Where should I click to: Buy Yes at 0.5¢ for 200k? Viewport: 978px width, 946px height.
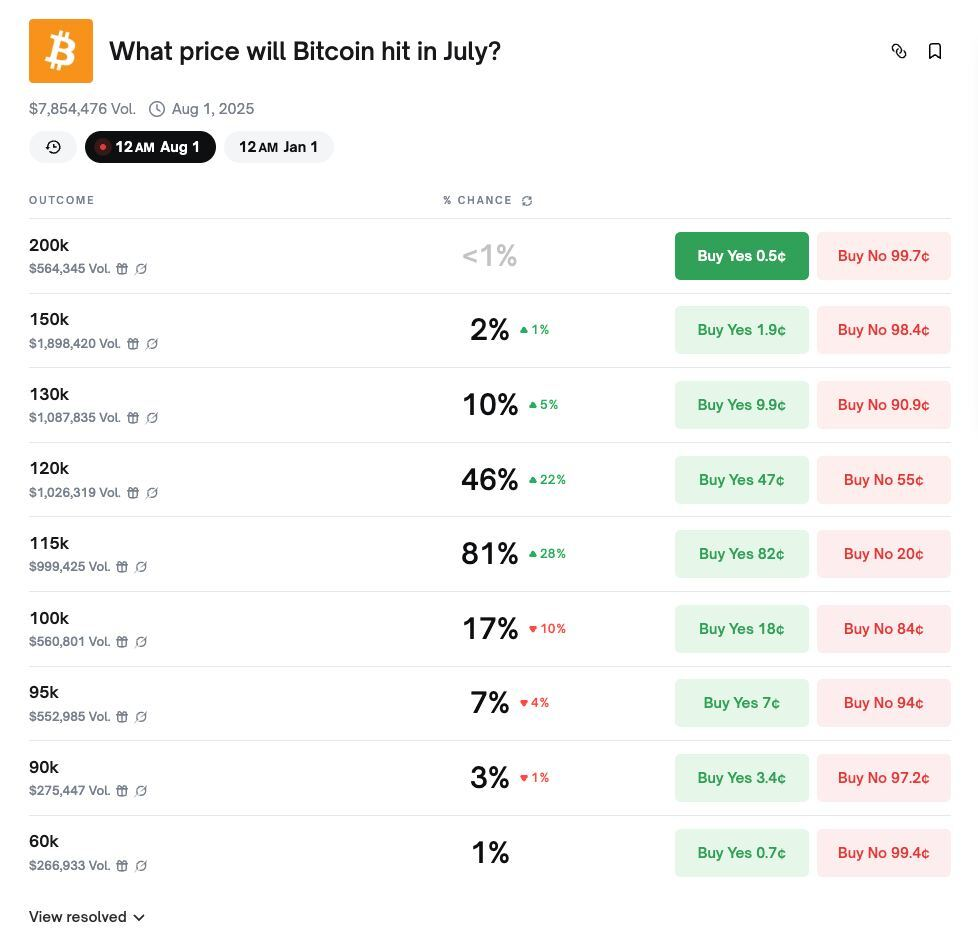click(741, 256)
